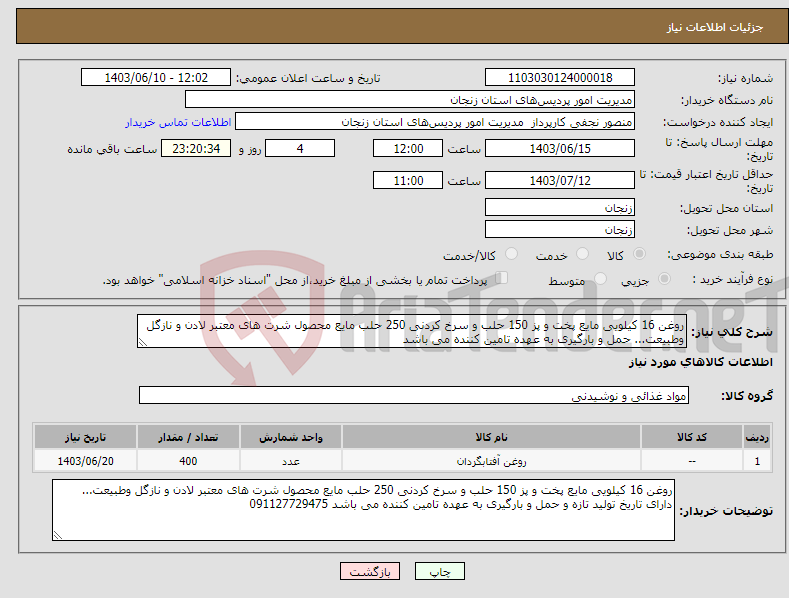Click the نوع فرآیند خرید label
Viewport: 789px width, 598px height.
coord(733,279)
